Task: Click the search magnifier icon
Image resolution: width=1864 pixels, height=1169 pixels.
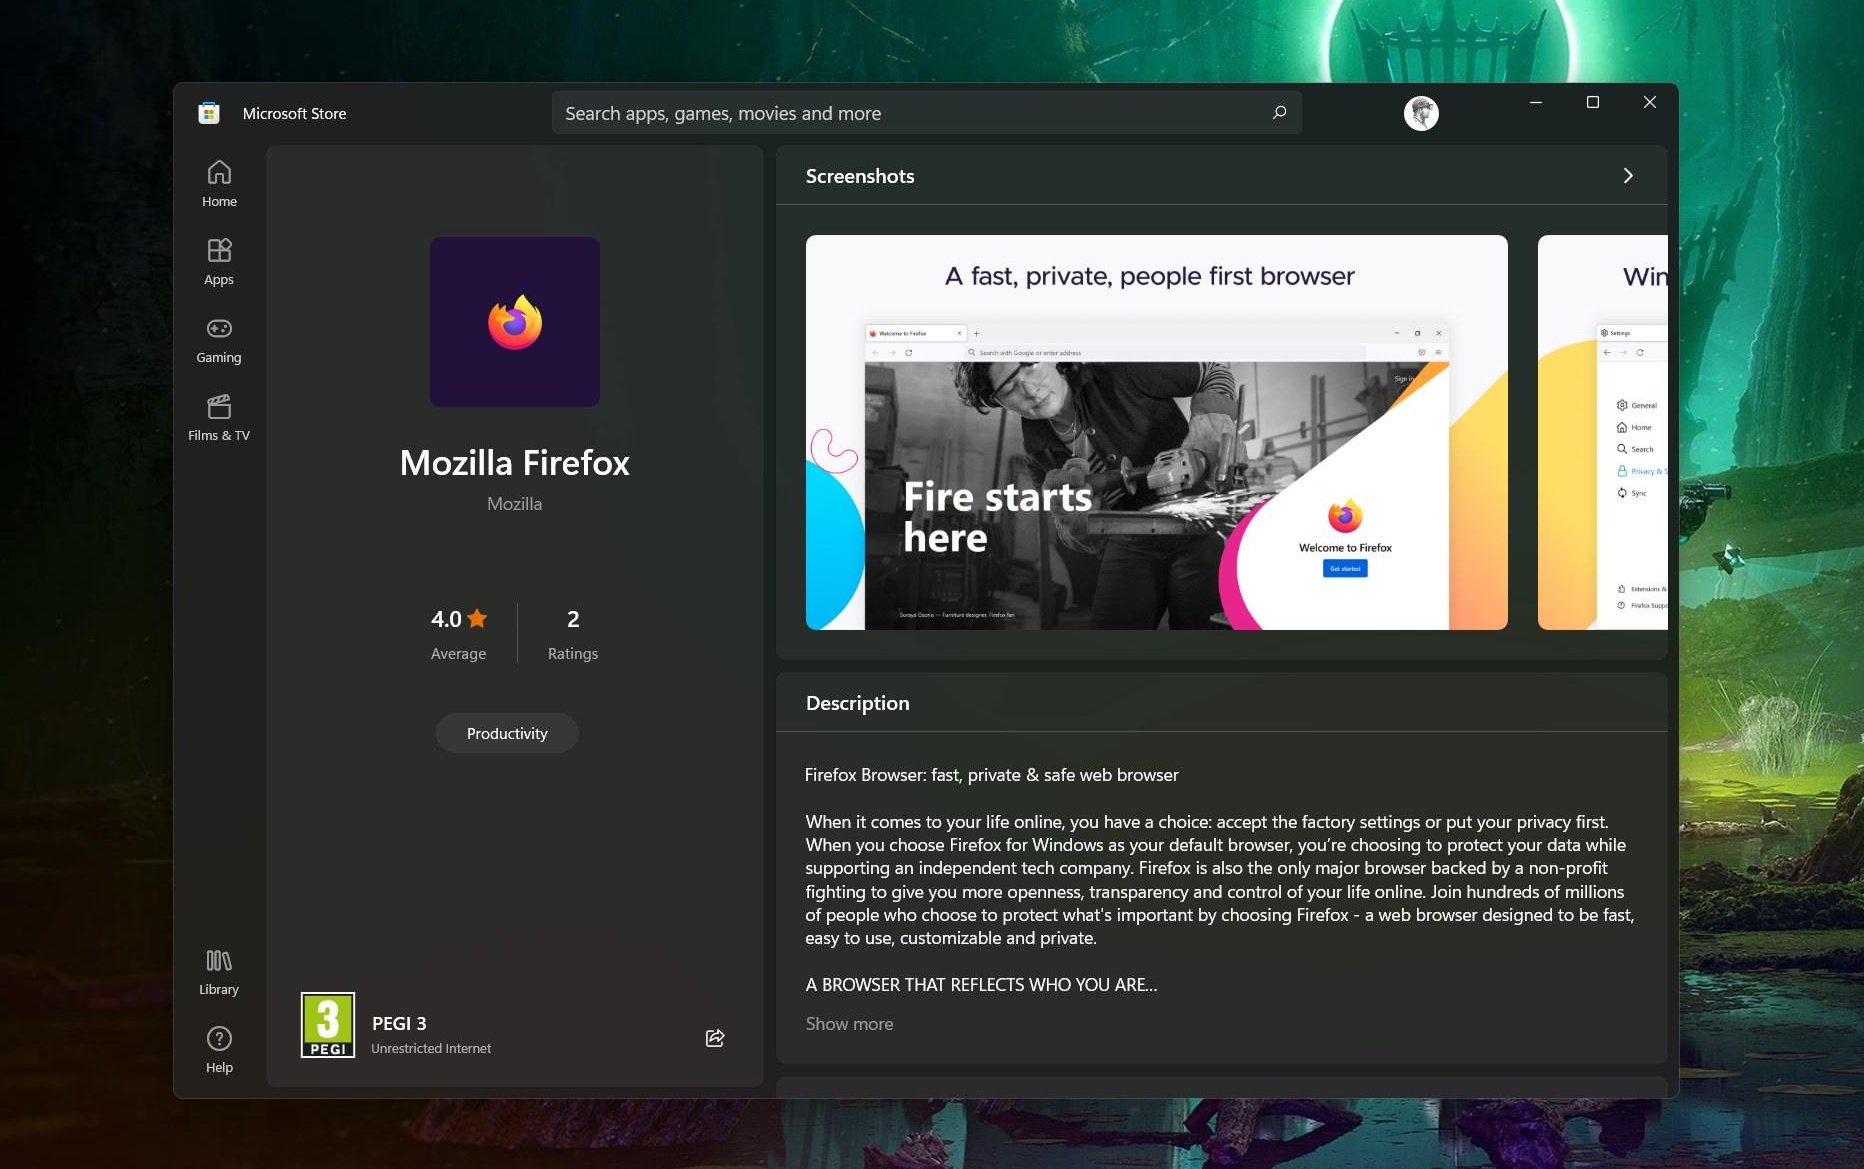Action: point(1279,113)
